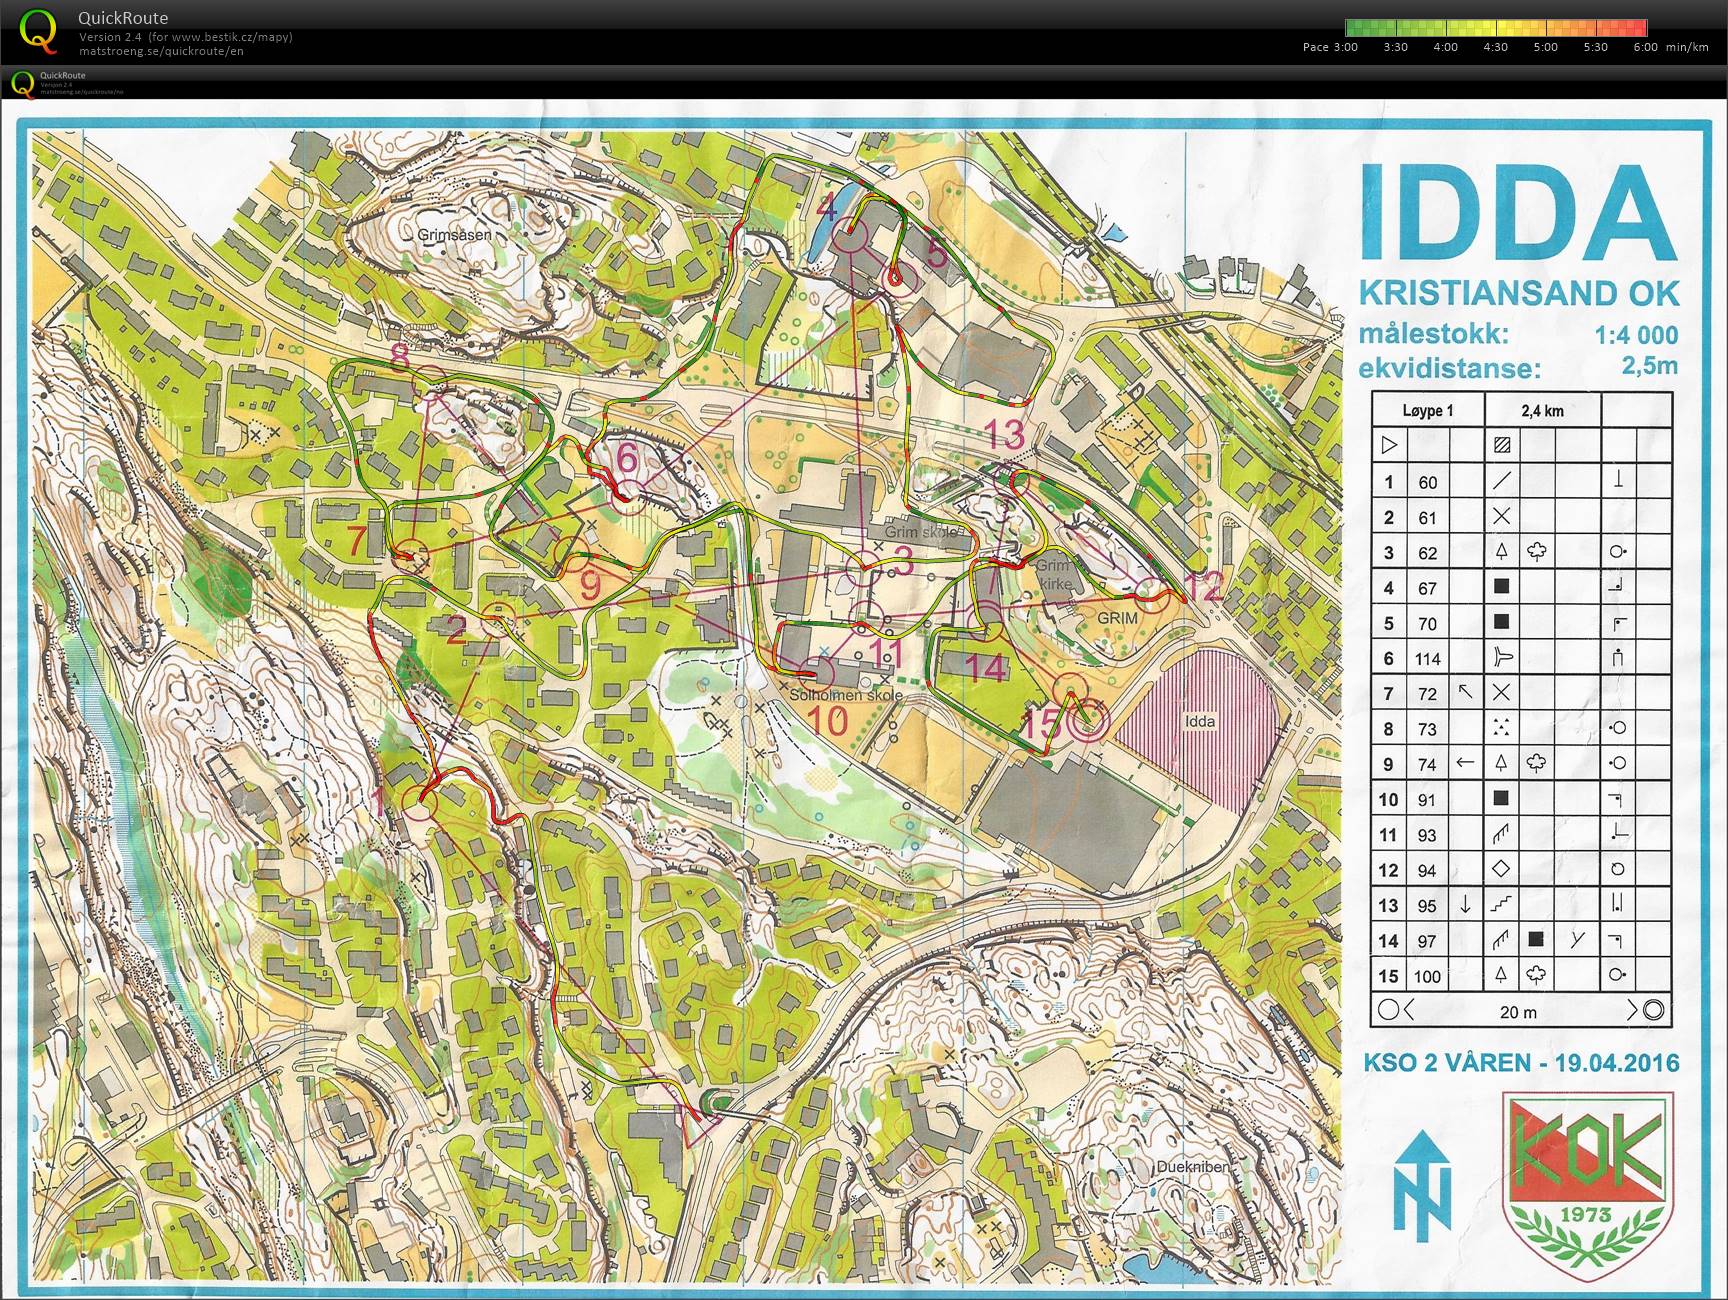This screenshot has width=1728, height=1300.
Task: Click control code 91 in row 10
Action: click(1427, 800)
